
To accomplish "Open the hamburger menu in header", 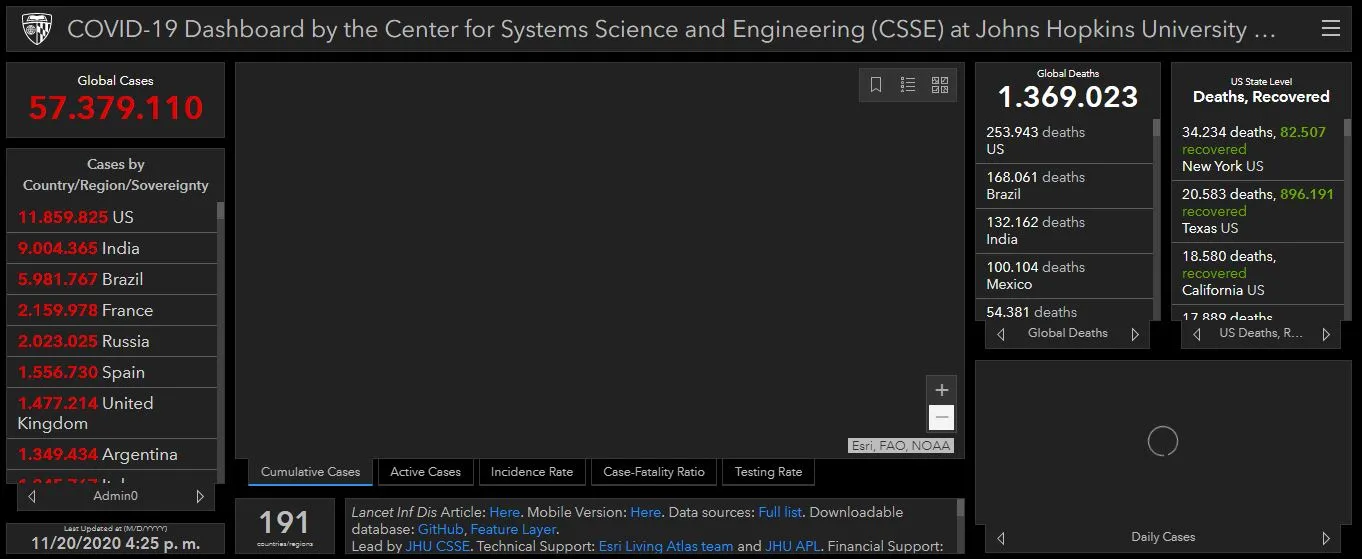I will (x=1330, y=29).
